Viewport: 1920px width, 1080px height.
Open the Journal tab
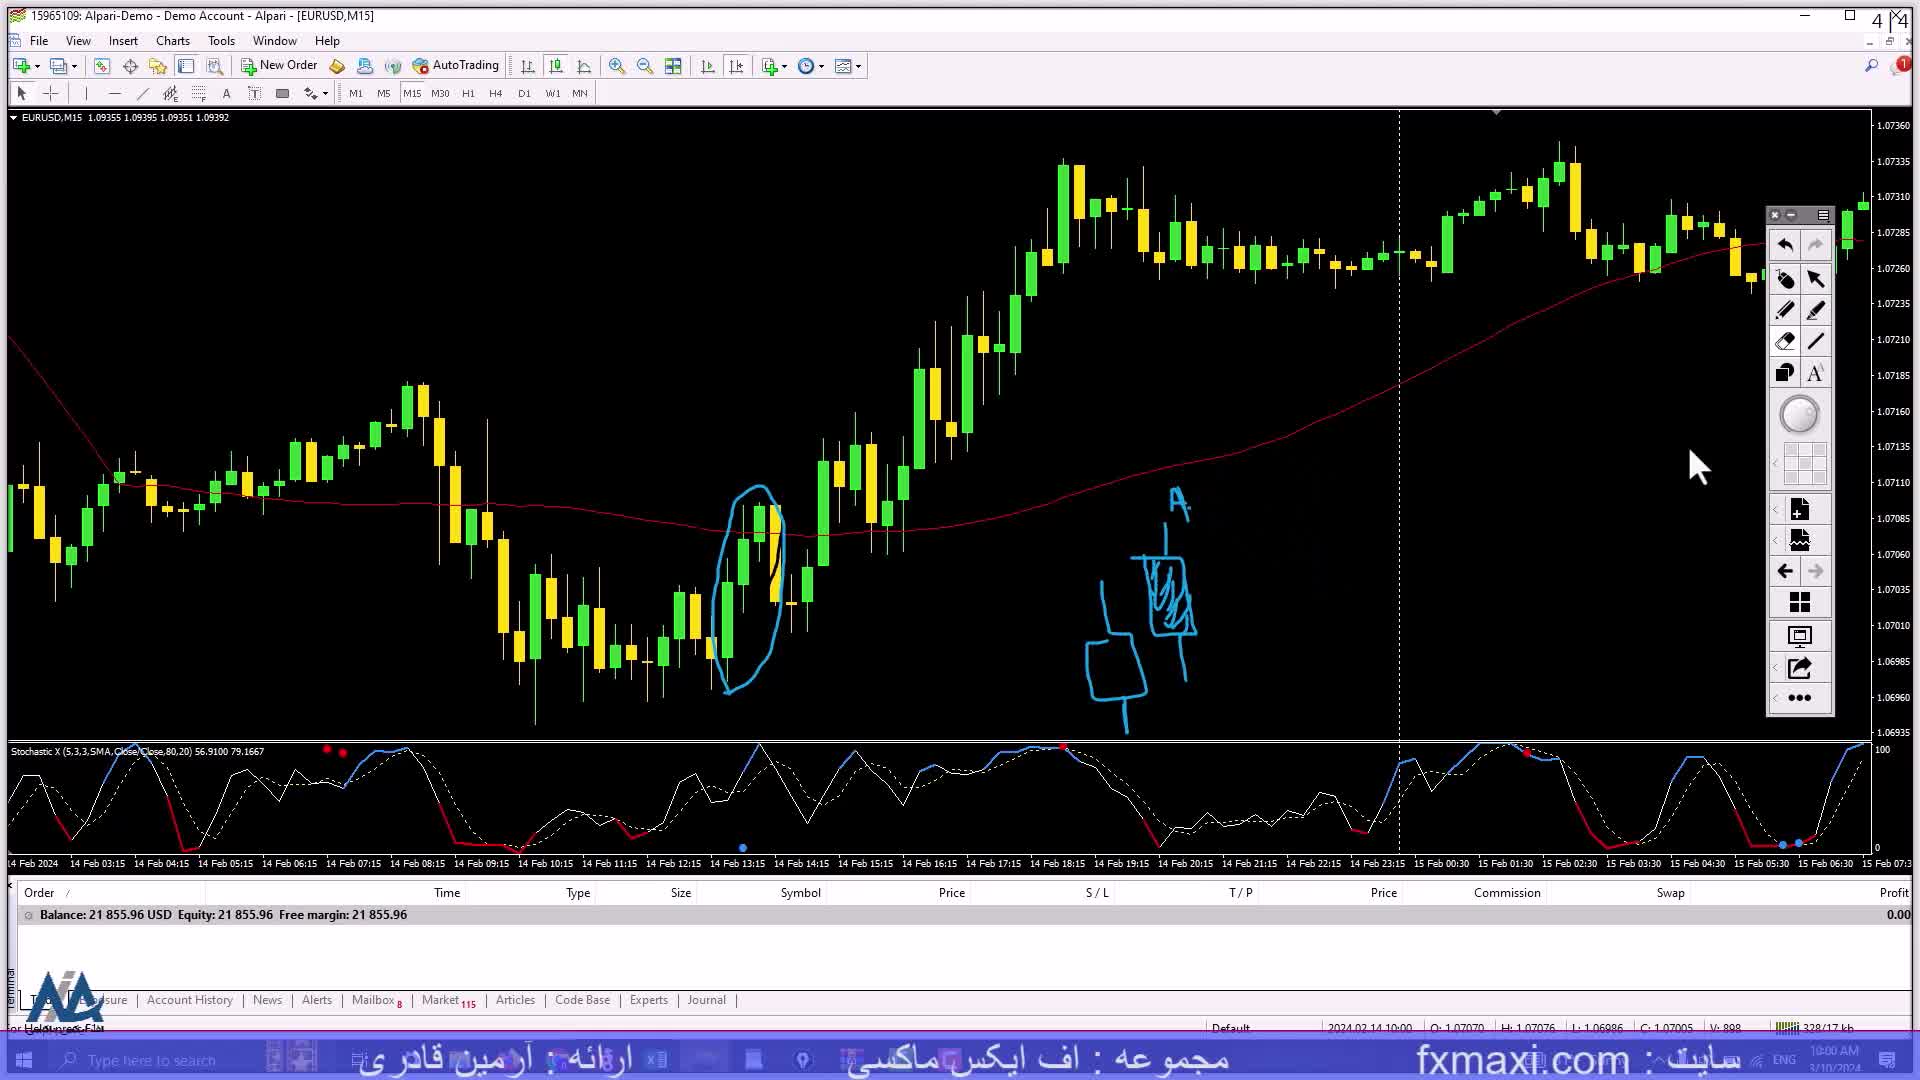tap(706, 1000)
